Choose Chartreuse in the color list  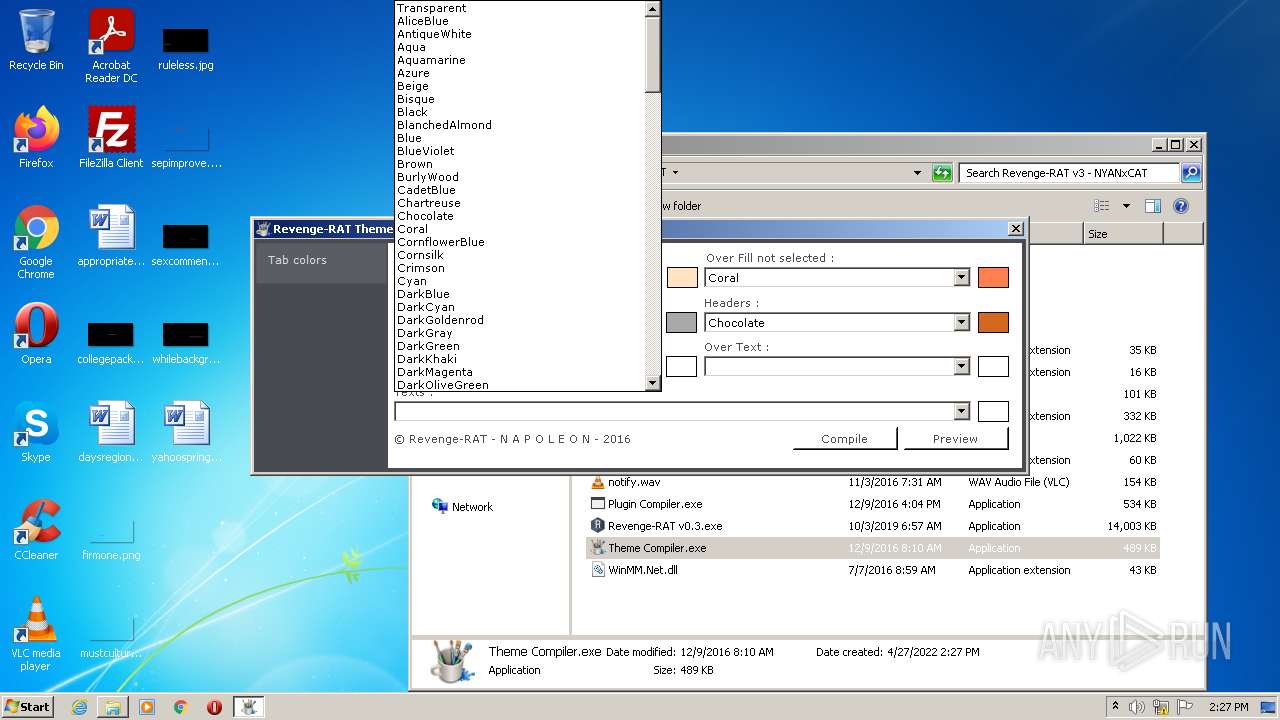[520, 203]
